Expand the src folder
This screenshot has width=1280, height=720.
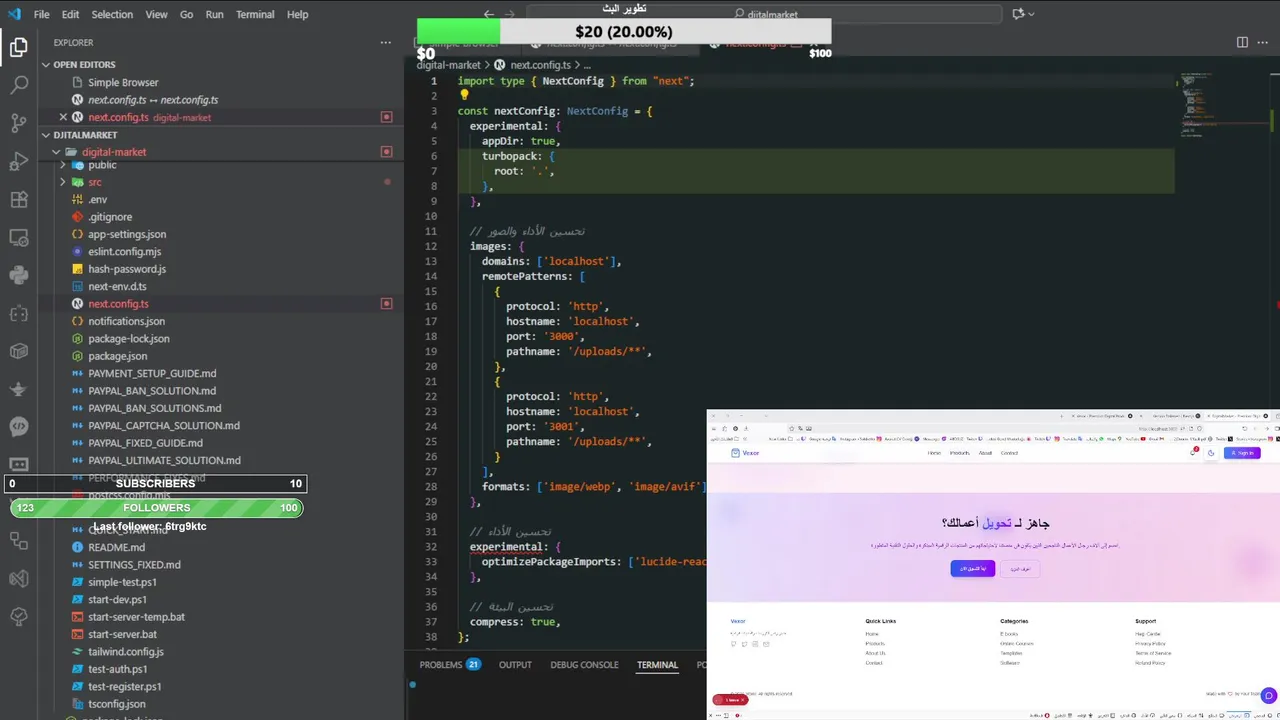(63, 182)
